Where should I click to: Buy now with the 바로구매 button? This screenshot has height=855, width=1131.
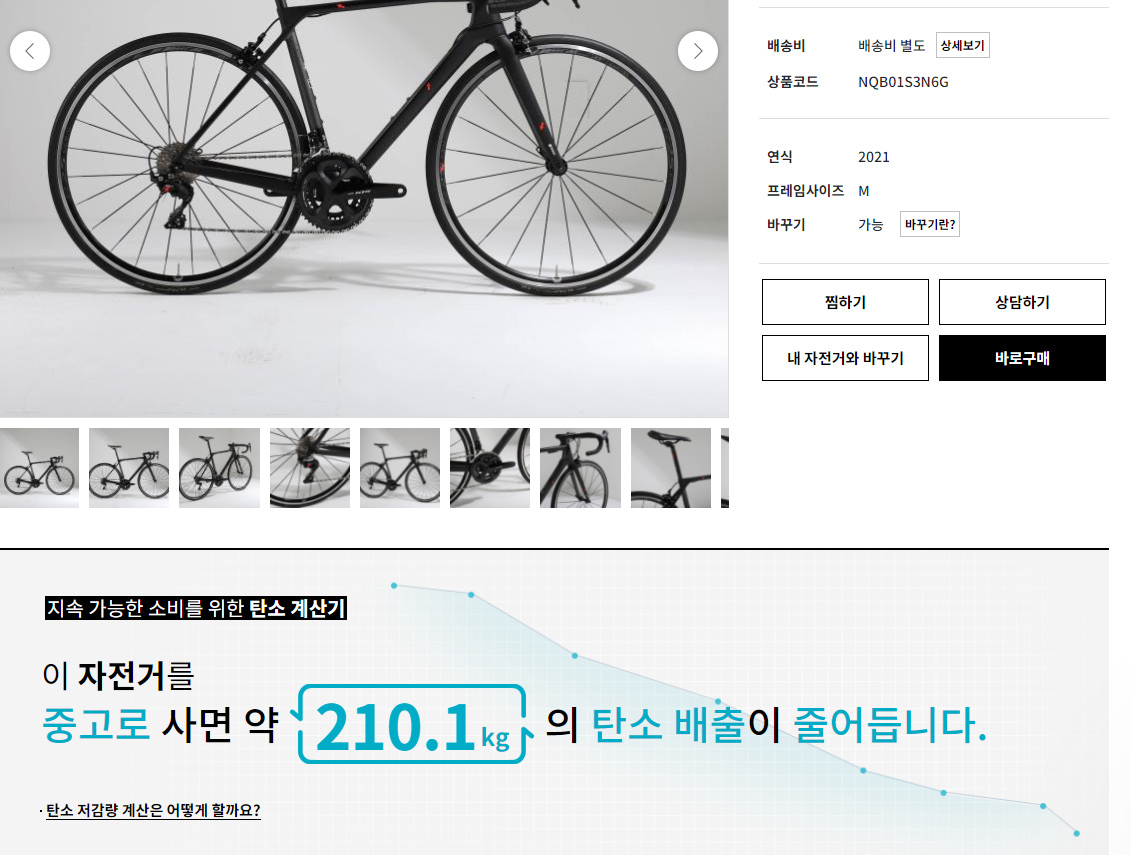[1022, 358]
